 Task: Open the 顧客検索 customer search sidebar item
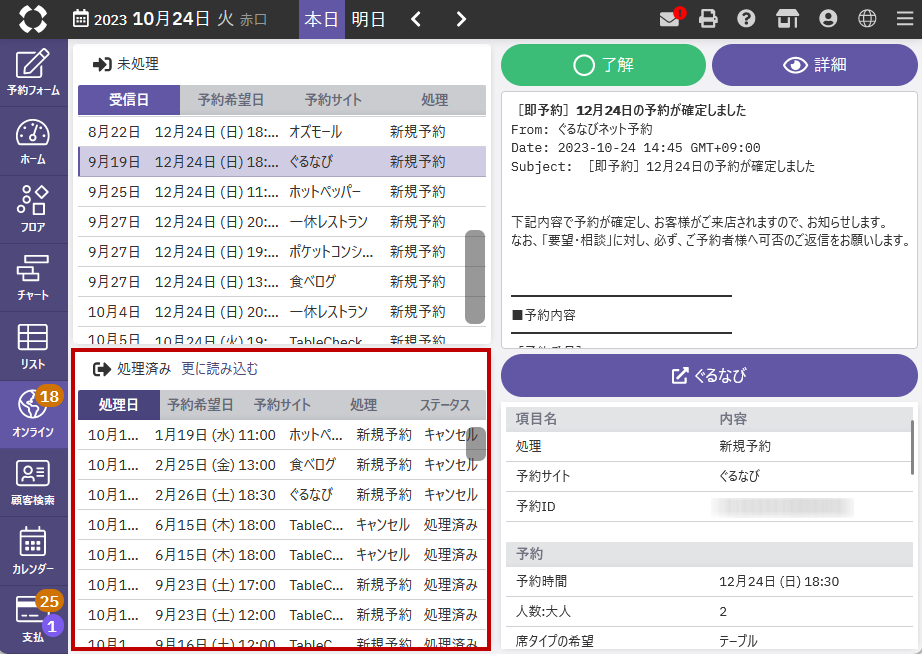pos(33,482)
